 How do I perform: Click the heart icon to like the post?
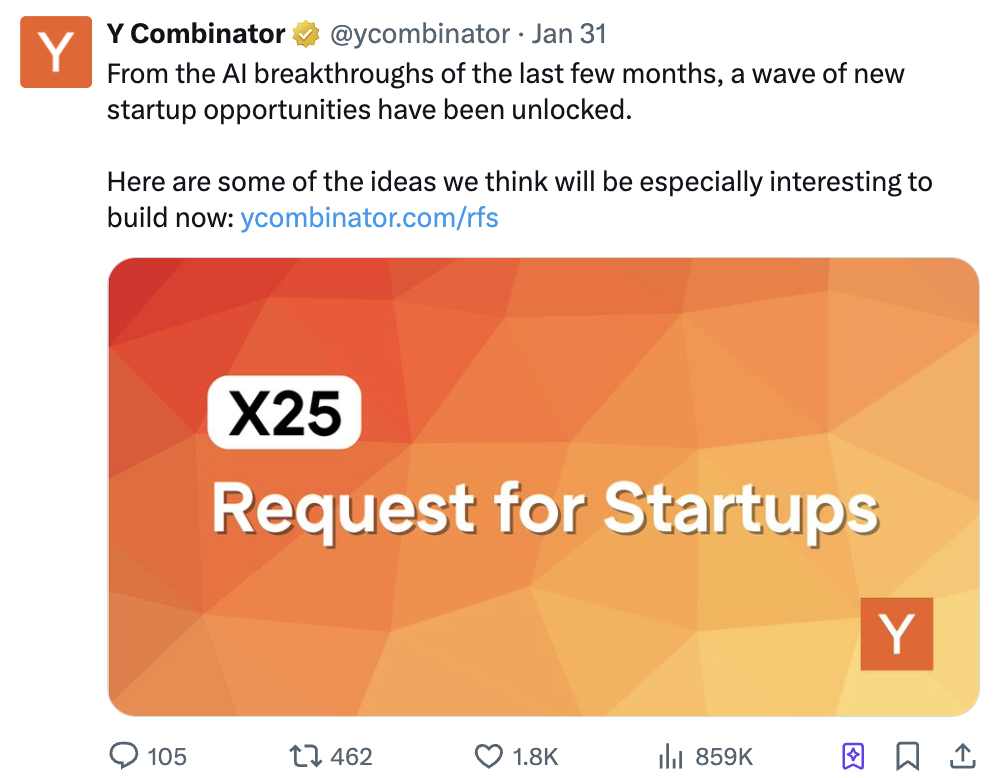pos(491,757)
